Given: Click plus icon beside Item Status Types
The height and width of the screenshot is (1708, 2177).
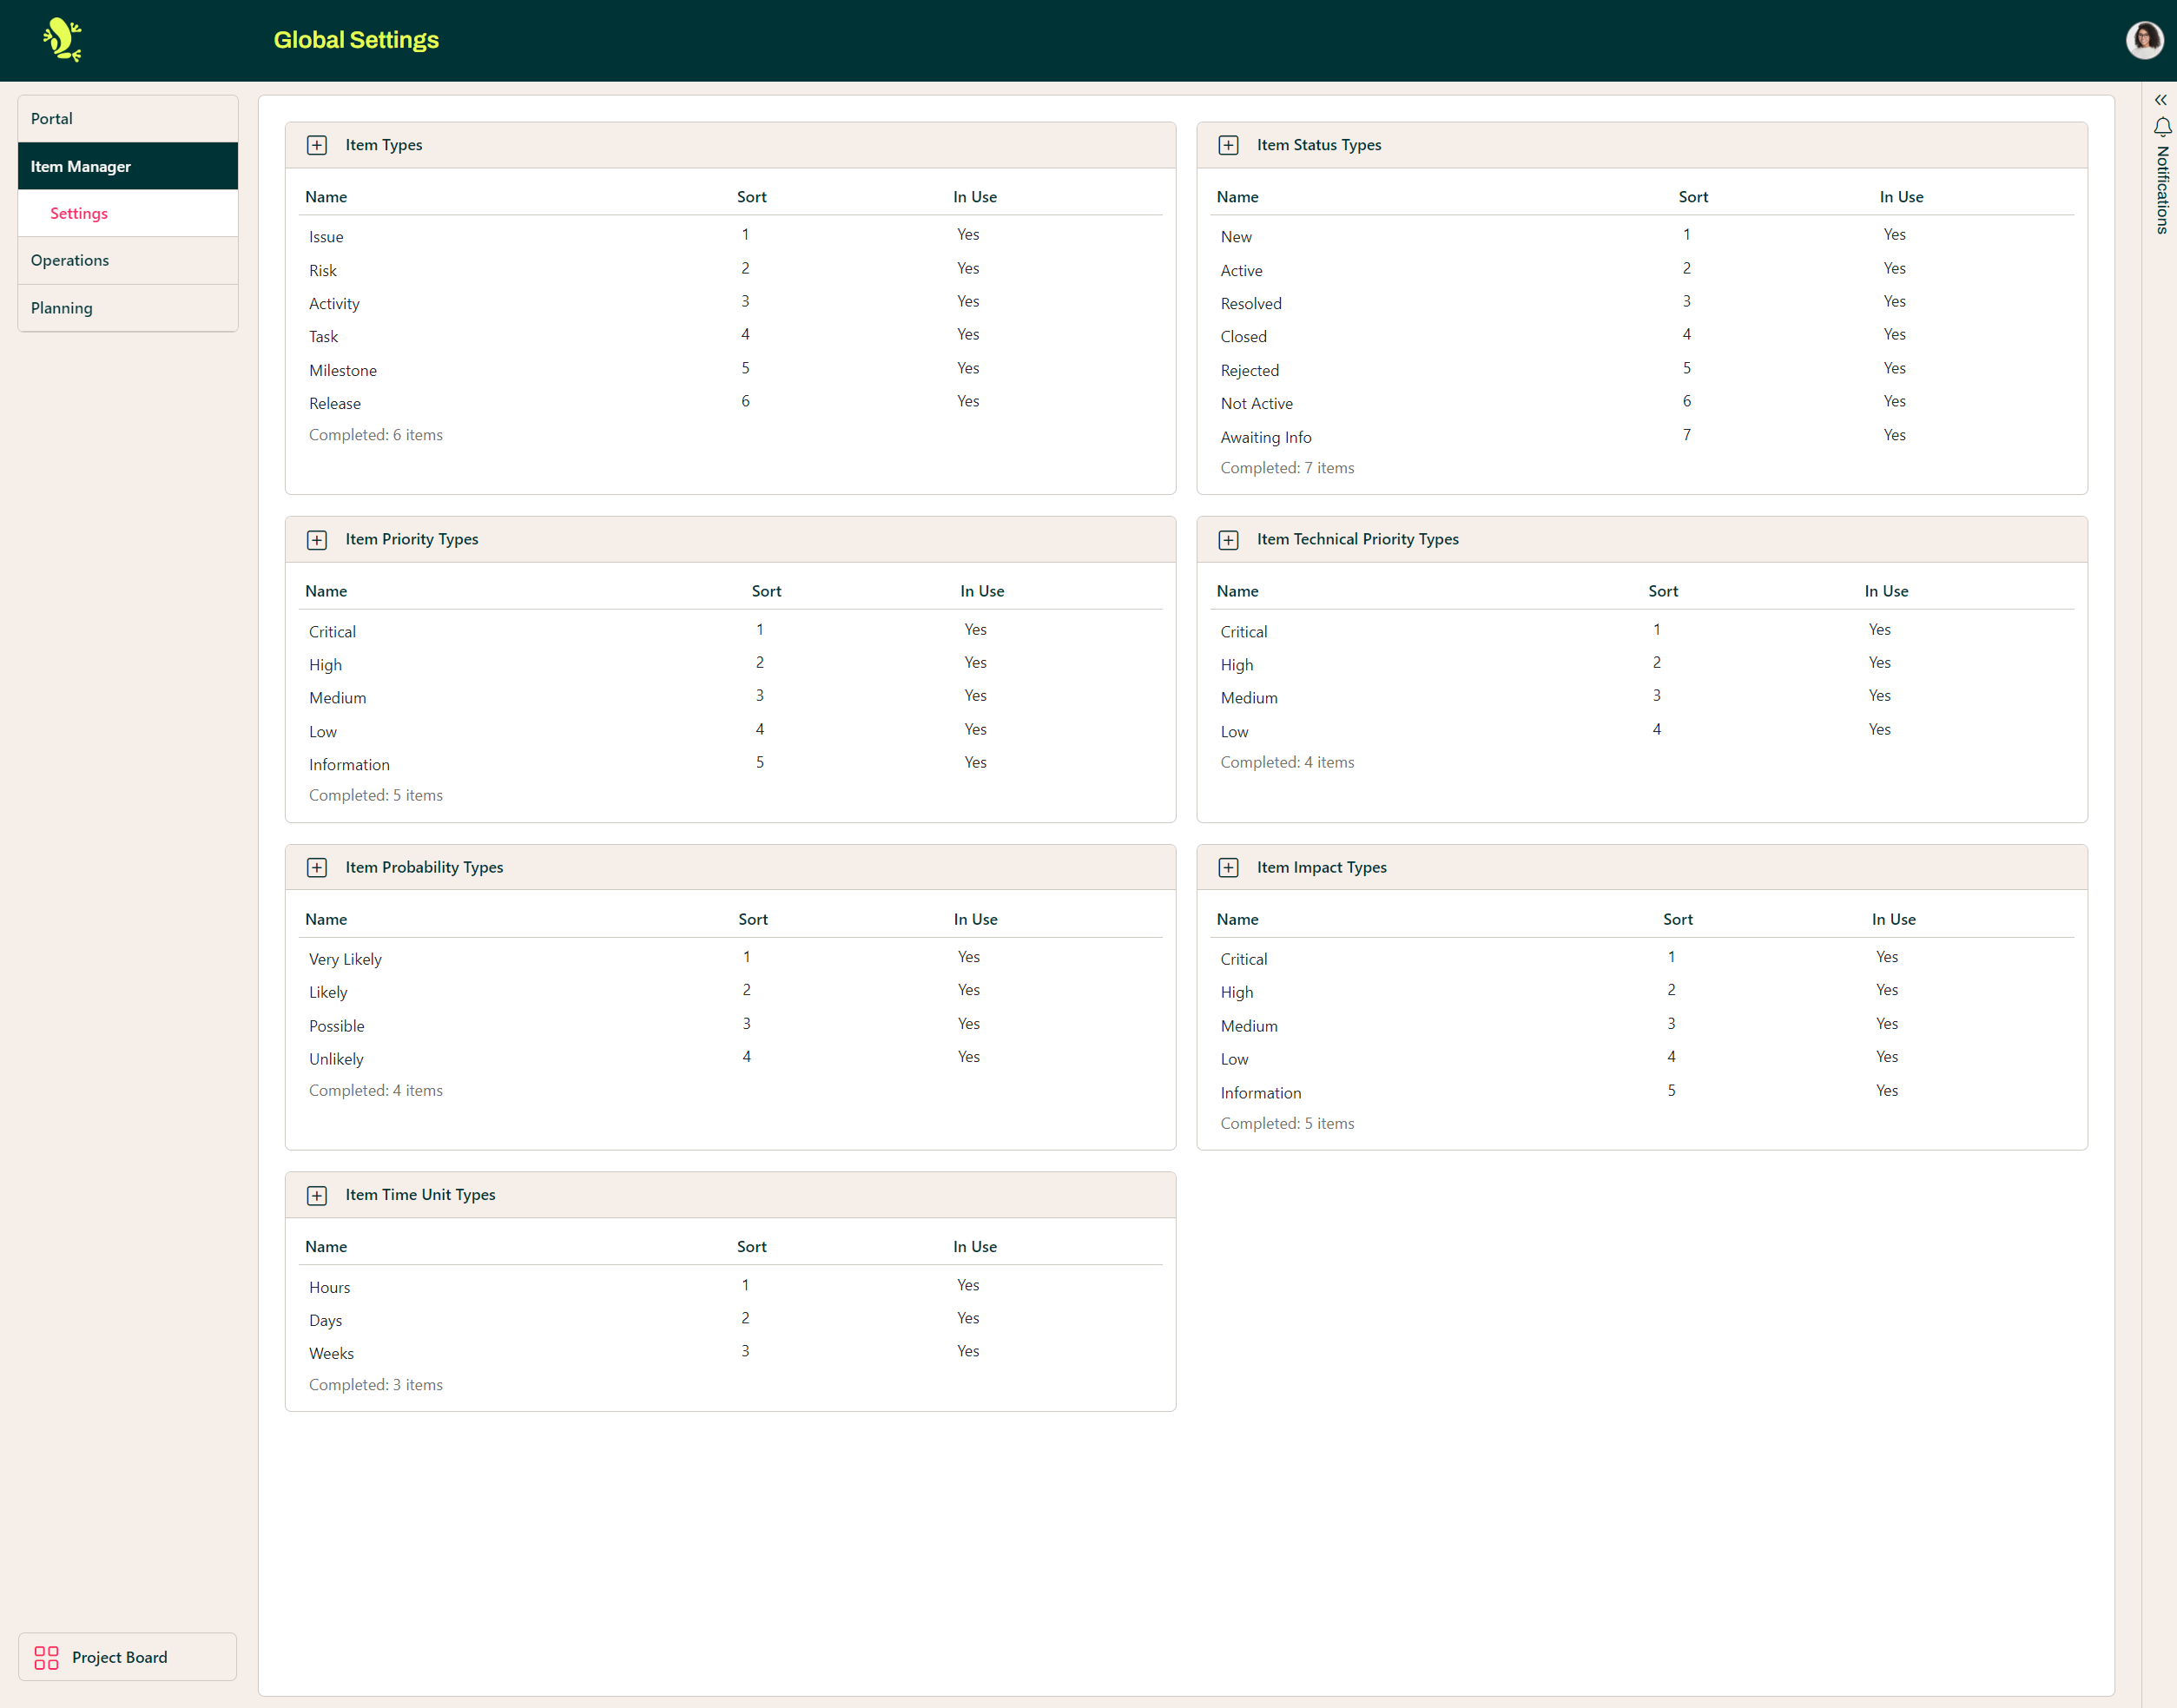Looking at the screenshot, I should 1228,145.
